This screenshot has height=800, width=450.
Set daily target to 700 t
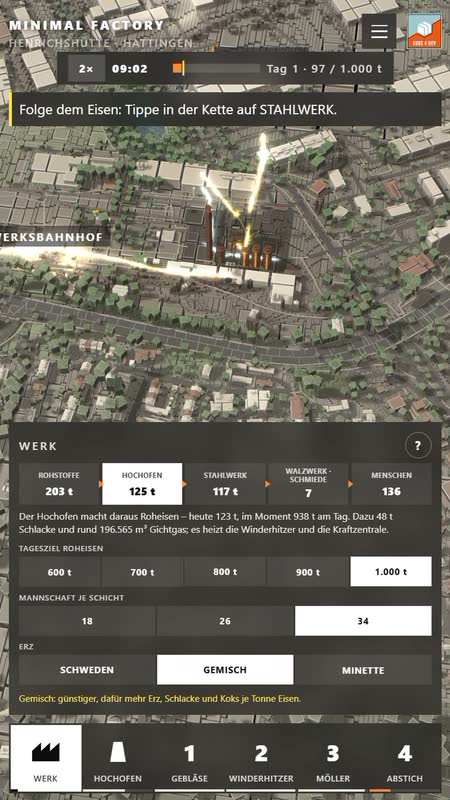tap(142, 572)
